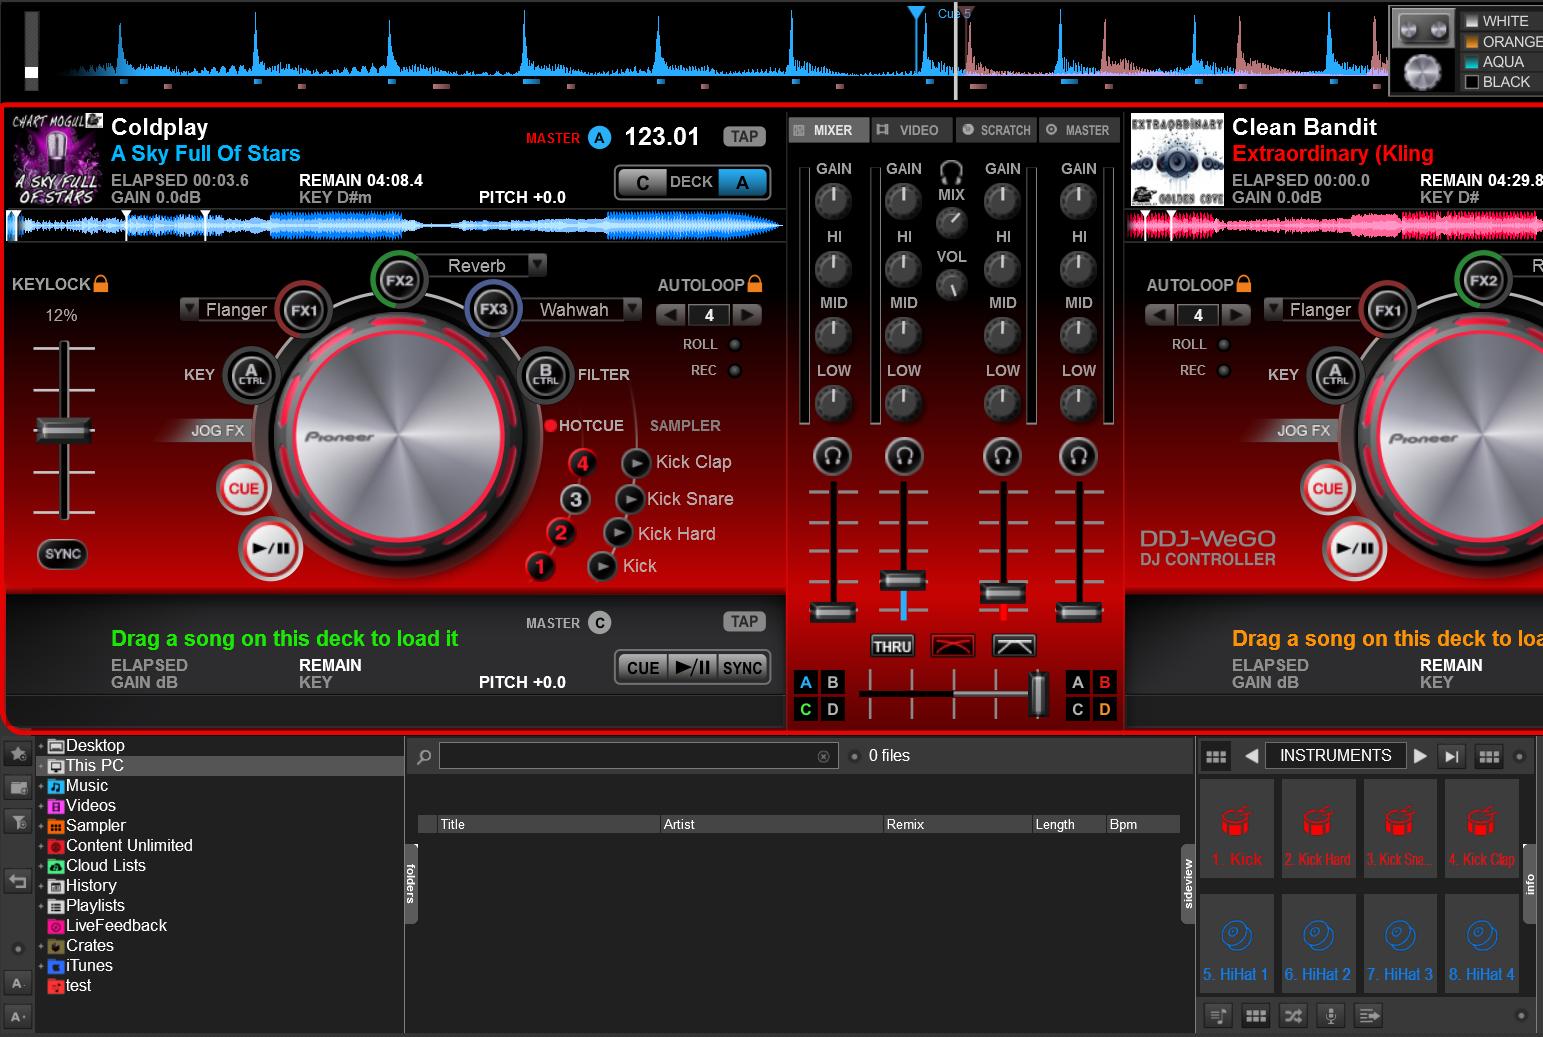Viewport: 1543px width, 1037px height.
Task: Open the favorite folder star icon in browser sidebar
Action: tap(18, 753)
